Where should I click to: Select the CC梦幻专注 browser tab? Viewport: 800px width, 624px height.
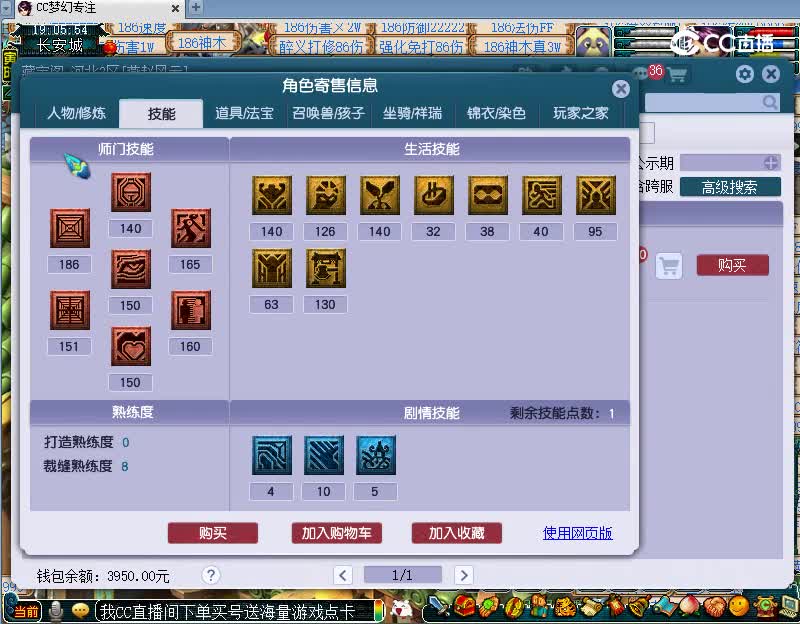97,8
